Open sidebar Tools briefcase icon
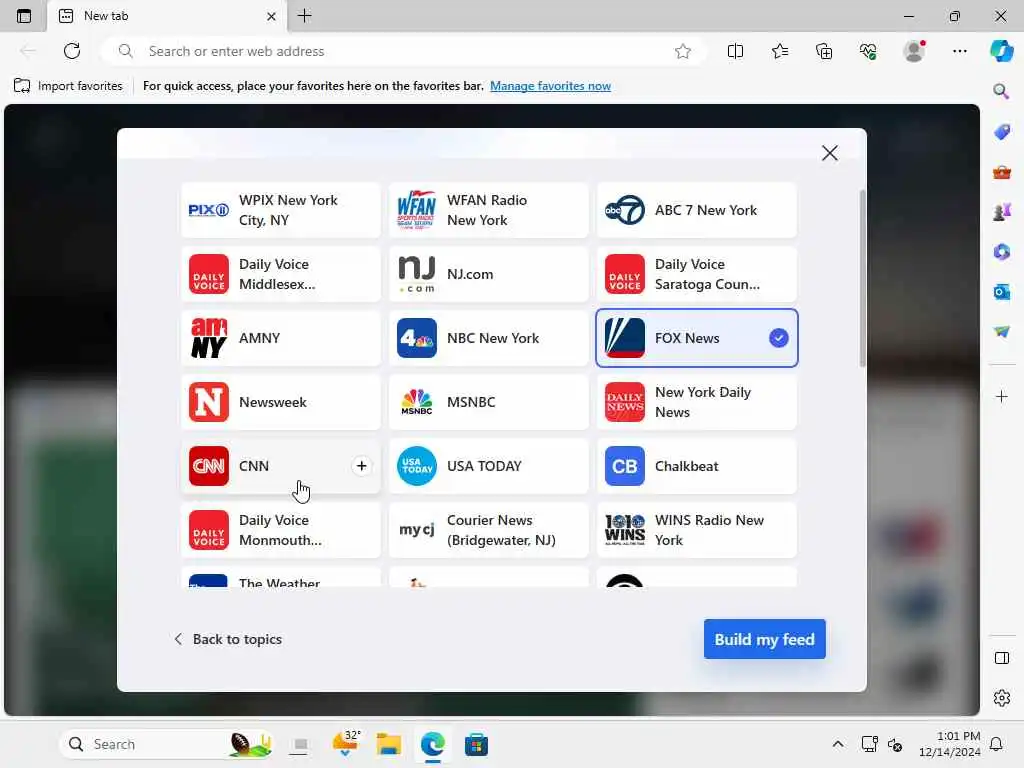 pyautogui.click(x=1001, y=172)
